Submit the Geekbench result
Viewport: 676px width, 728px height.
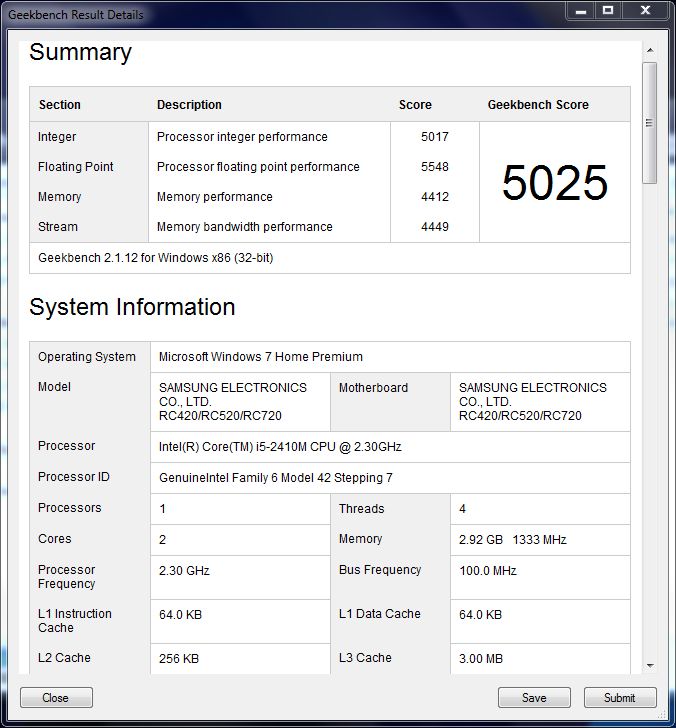point(620,697)
